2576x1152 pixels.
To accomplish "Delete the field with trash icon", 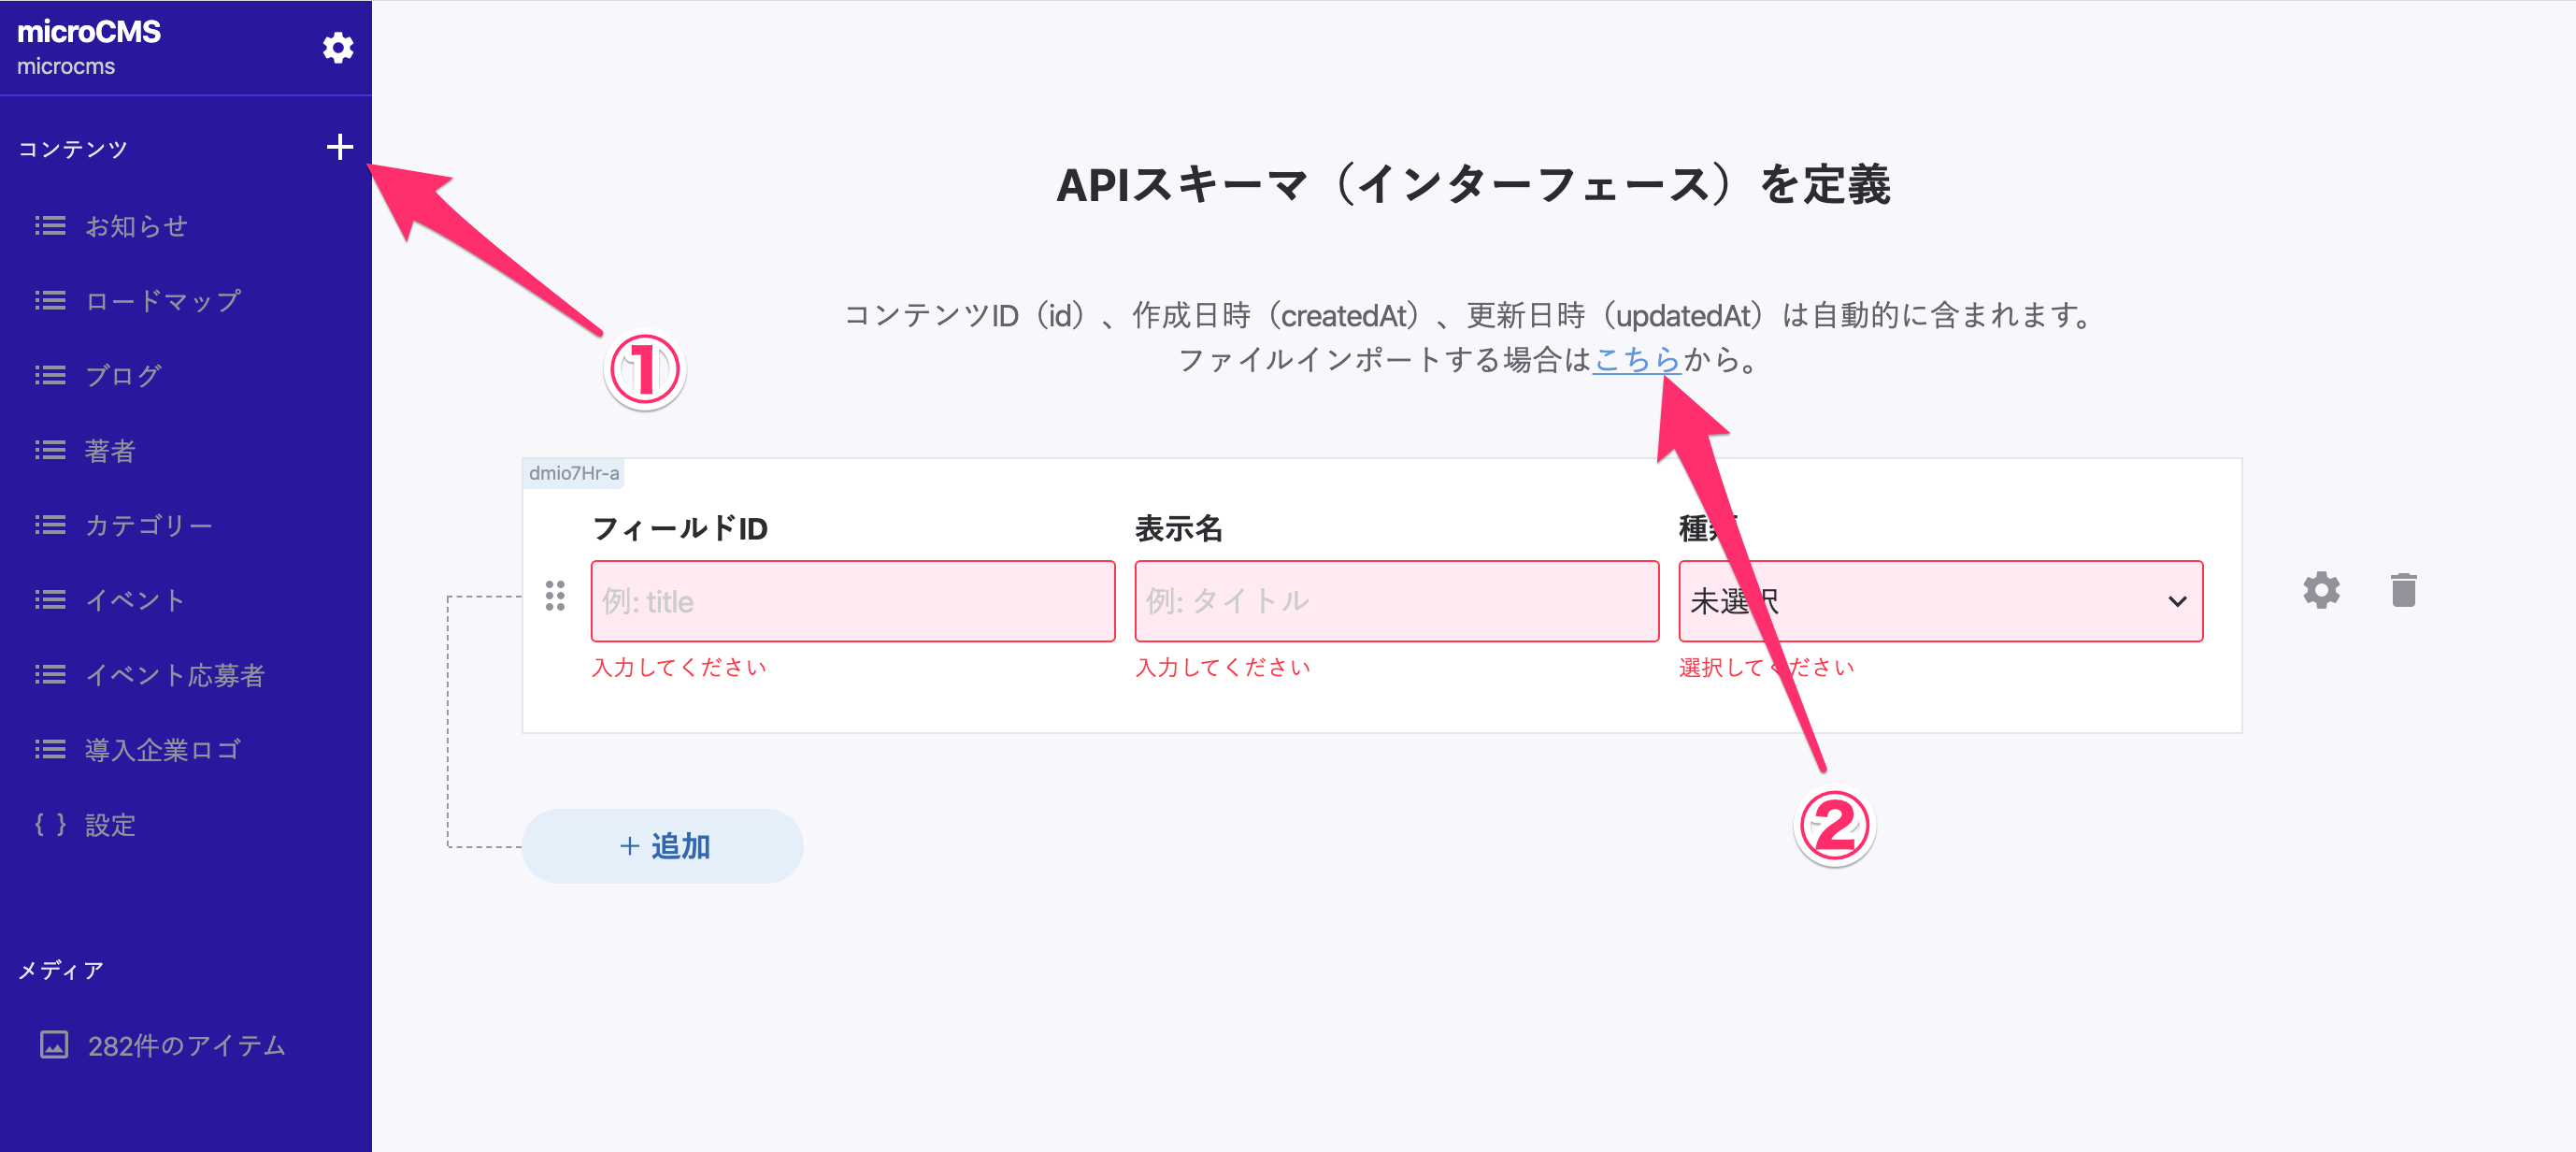I will tap(2403, 590).
